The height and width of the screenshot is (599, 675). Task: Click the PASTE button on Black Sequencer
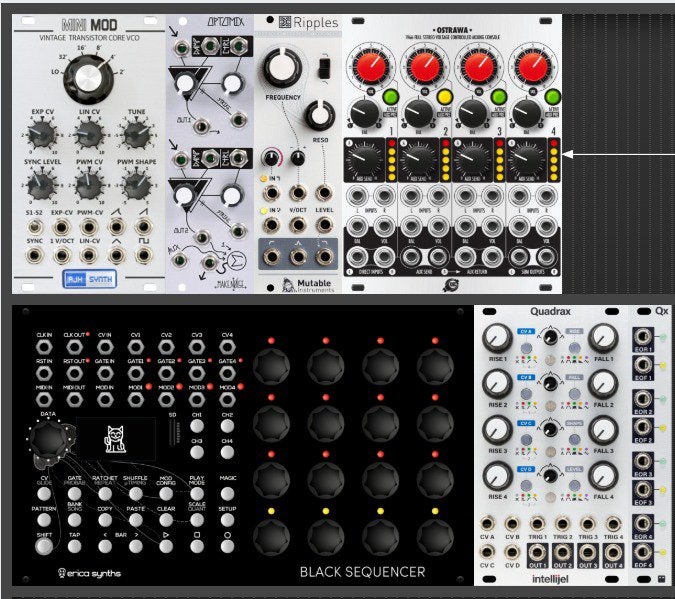tap(136, 520)
